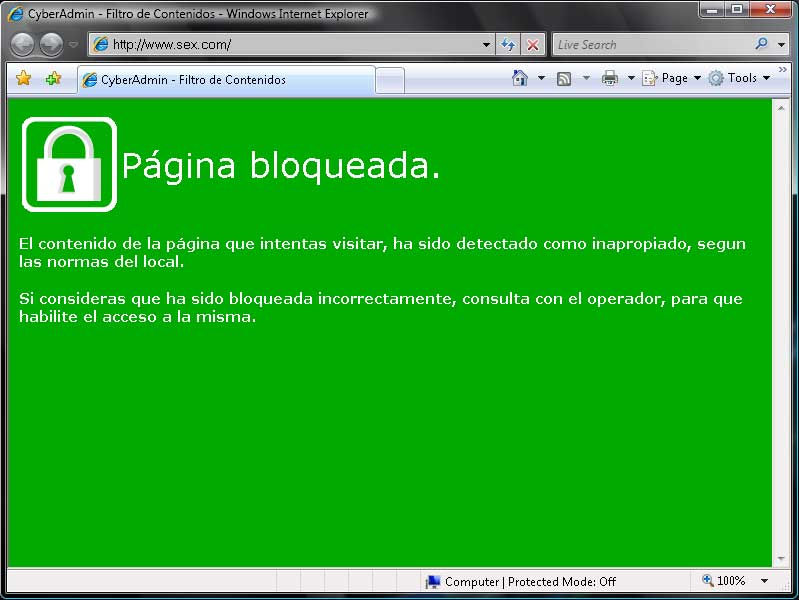Image resolution: width=799 pixels, height=600 pixels.
Task: Click the Print icon
Action: point(609,79)
